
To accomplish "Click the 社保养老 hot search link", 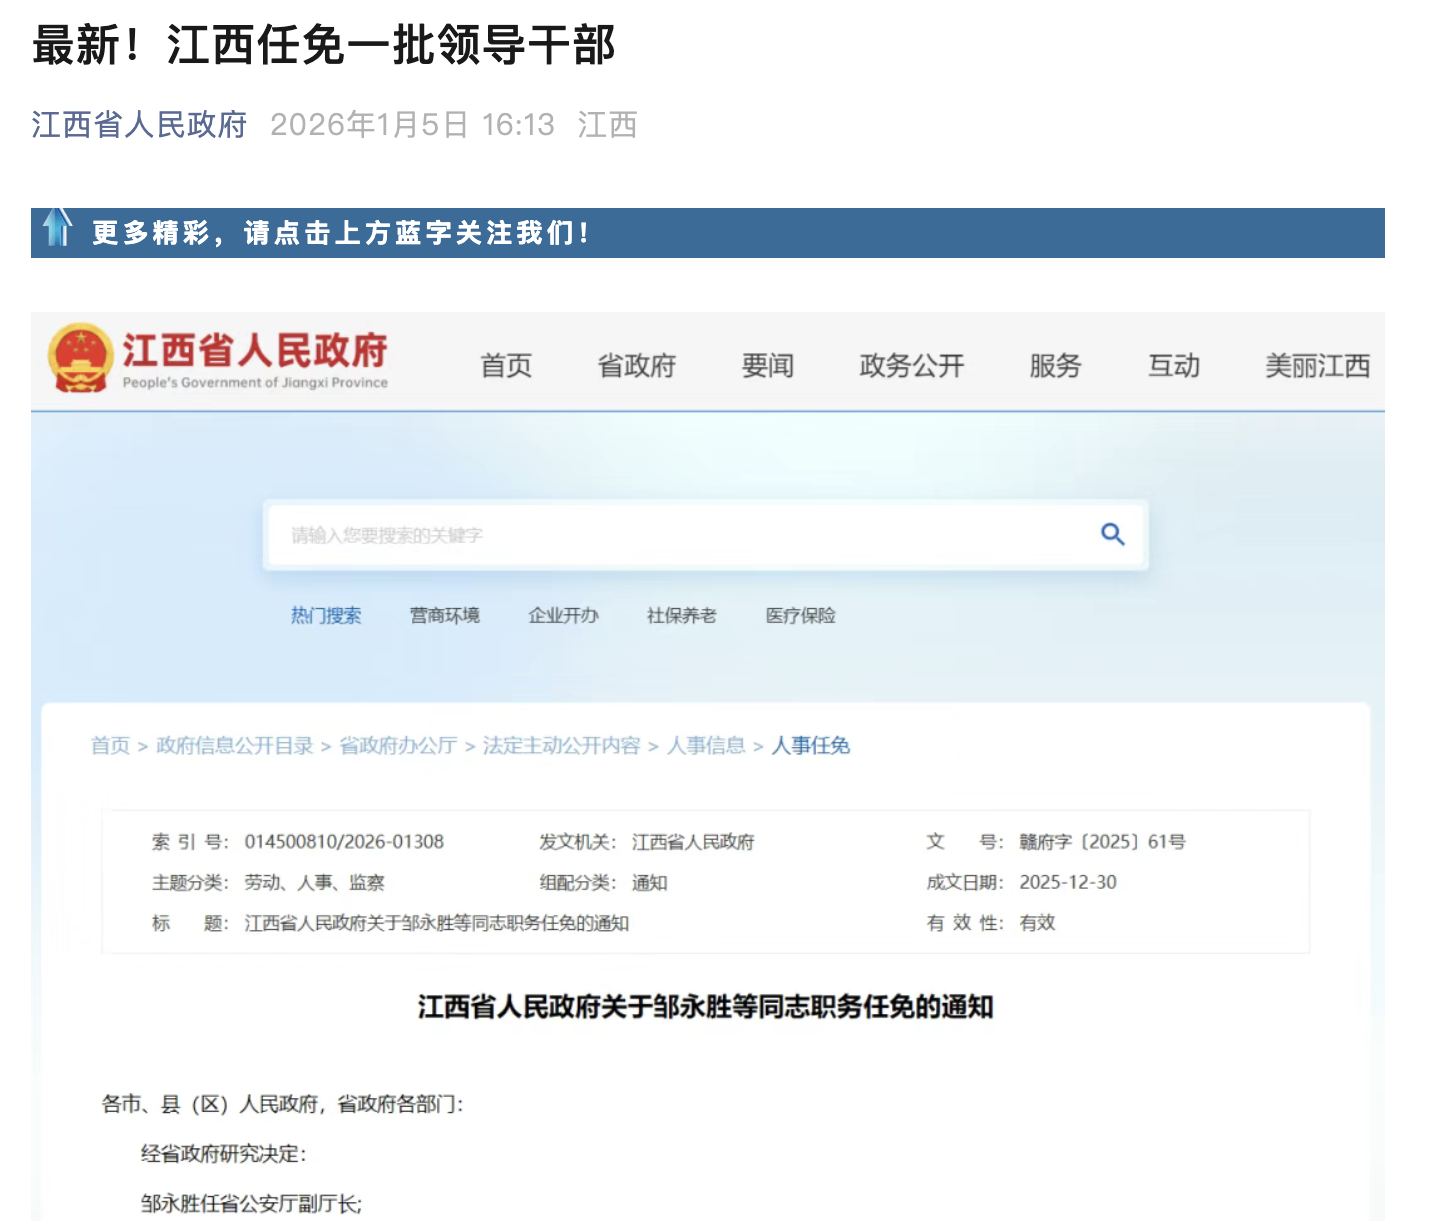I will pyautogui.click(x=681, y=616).
